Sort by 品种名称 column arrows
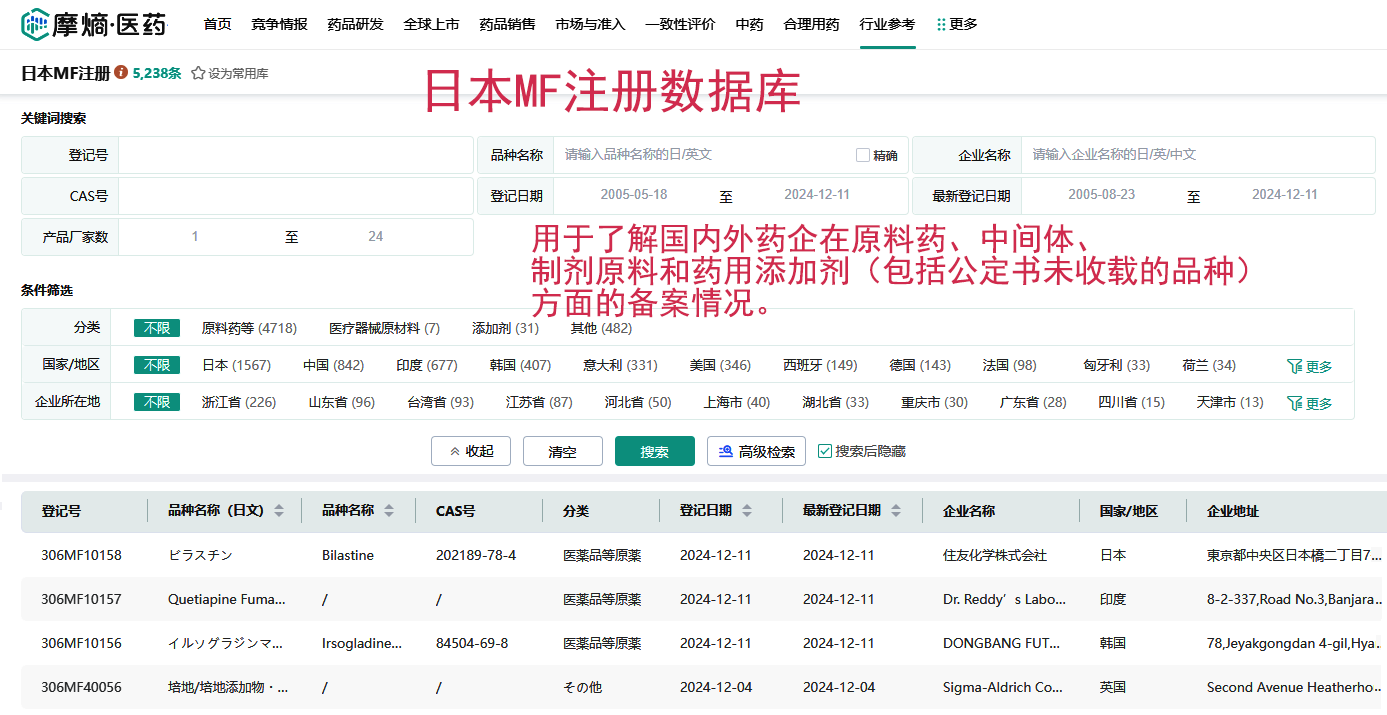 pos(389,511)
